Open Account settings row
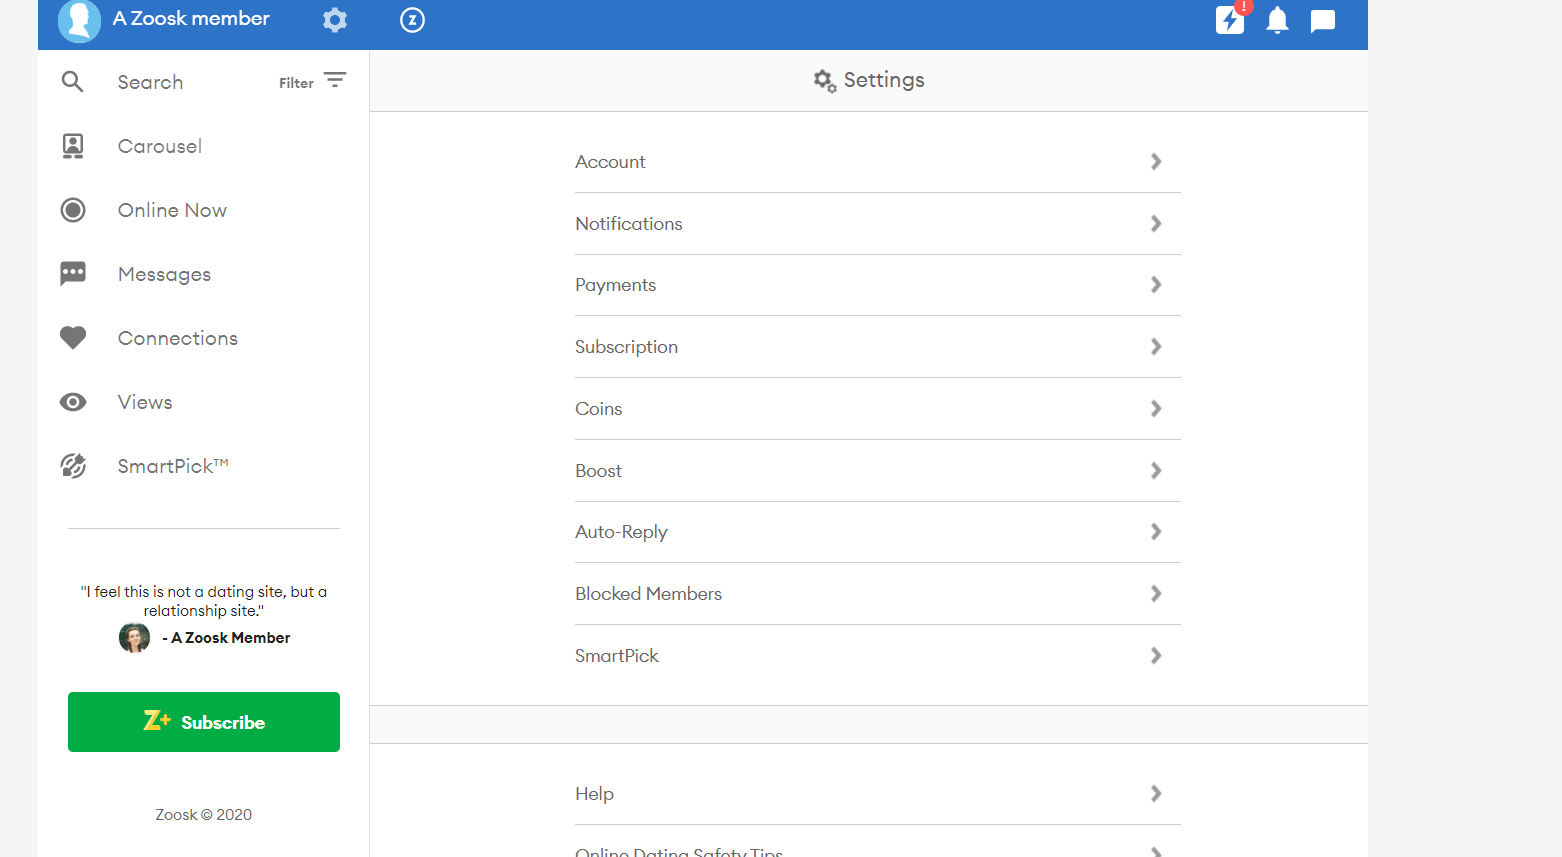The height and width of the screenshot is (857, 1562). pos(878,162)
